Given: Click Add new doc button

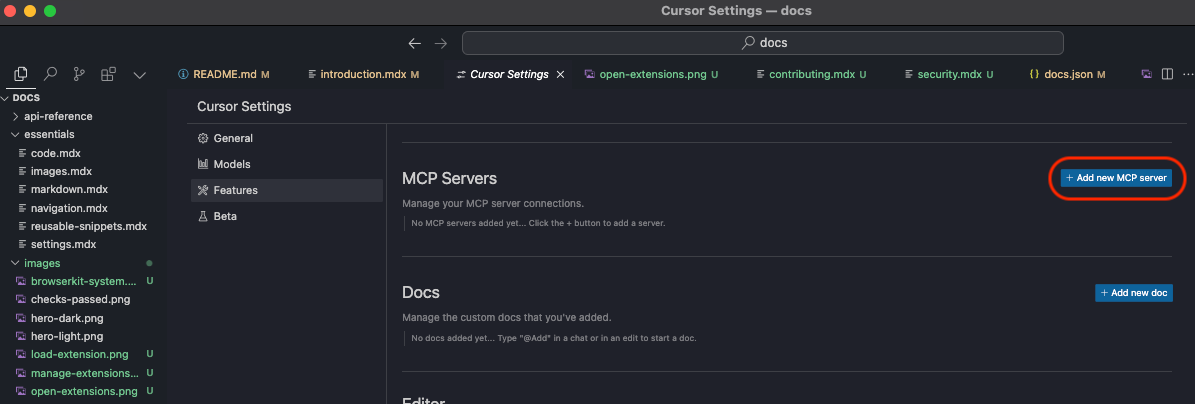Looking at the screenshot, I should 1133,293.
